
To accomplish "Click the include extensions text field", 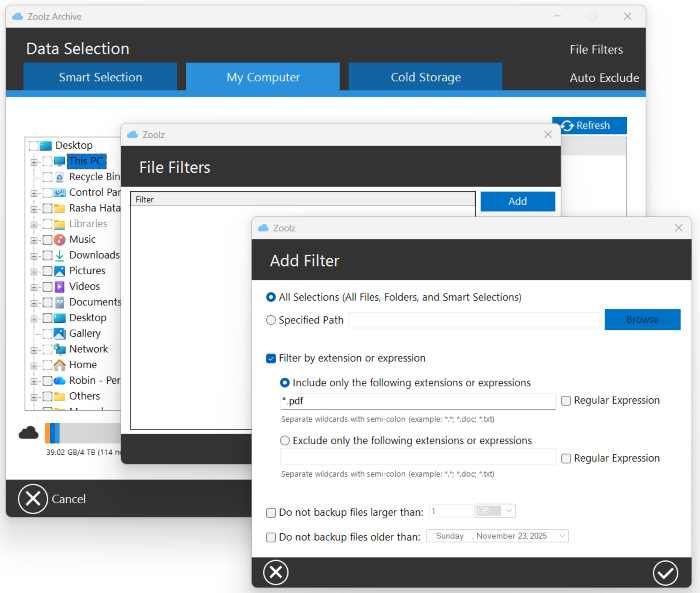I will pos(417,401).
